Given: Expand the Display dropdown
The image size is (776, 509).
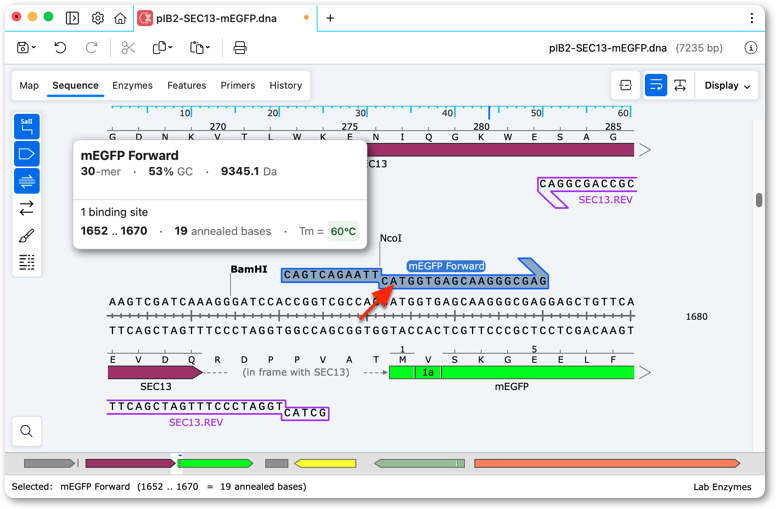Looking at the screenshot, I should click(727, 85).
